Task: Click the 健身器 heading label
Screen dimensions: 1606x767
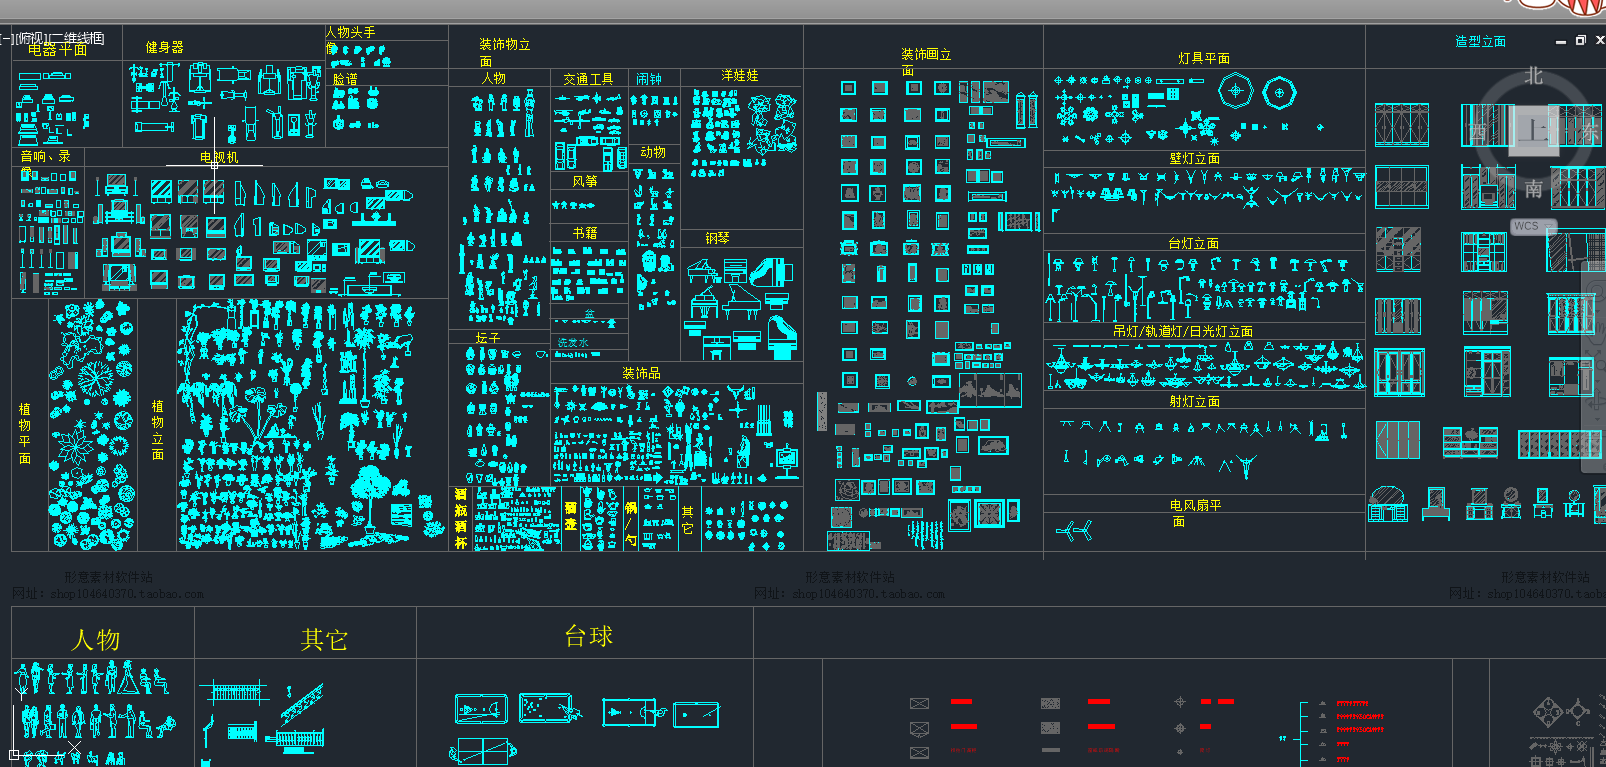Action: 165,47
